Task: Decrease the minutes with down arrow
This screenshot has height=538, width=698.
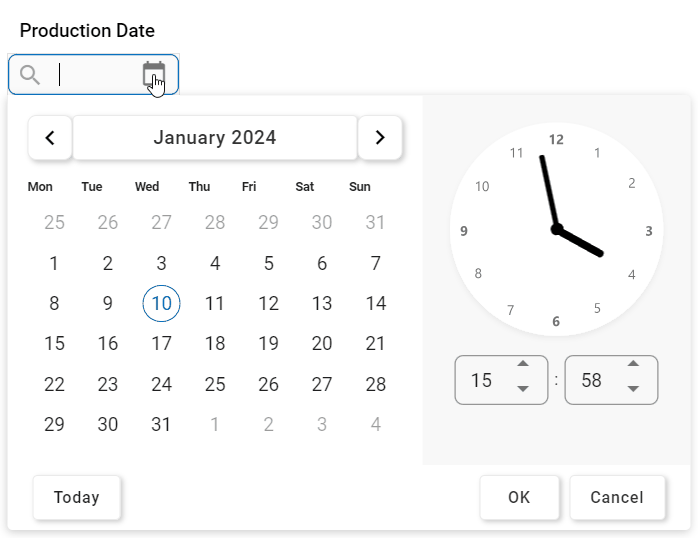Action: click(x=633, y=390)
